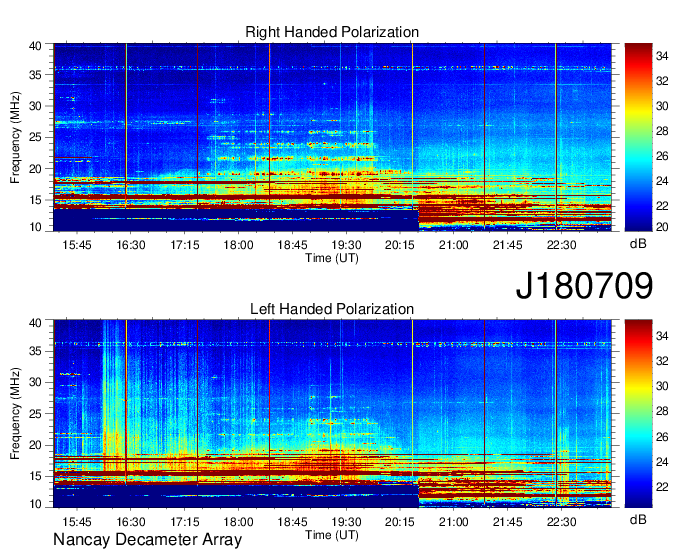
Task: Click the "15" frequency tick of the Right Handed plot
Action: coord(36,200)
